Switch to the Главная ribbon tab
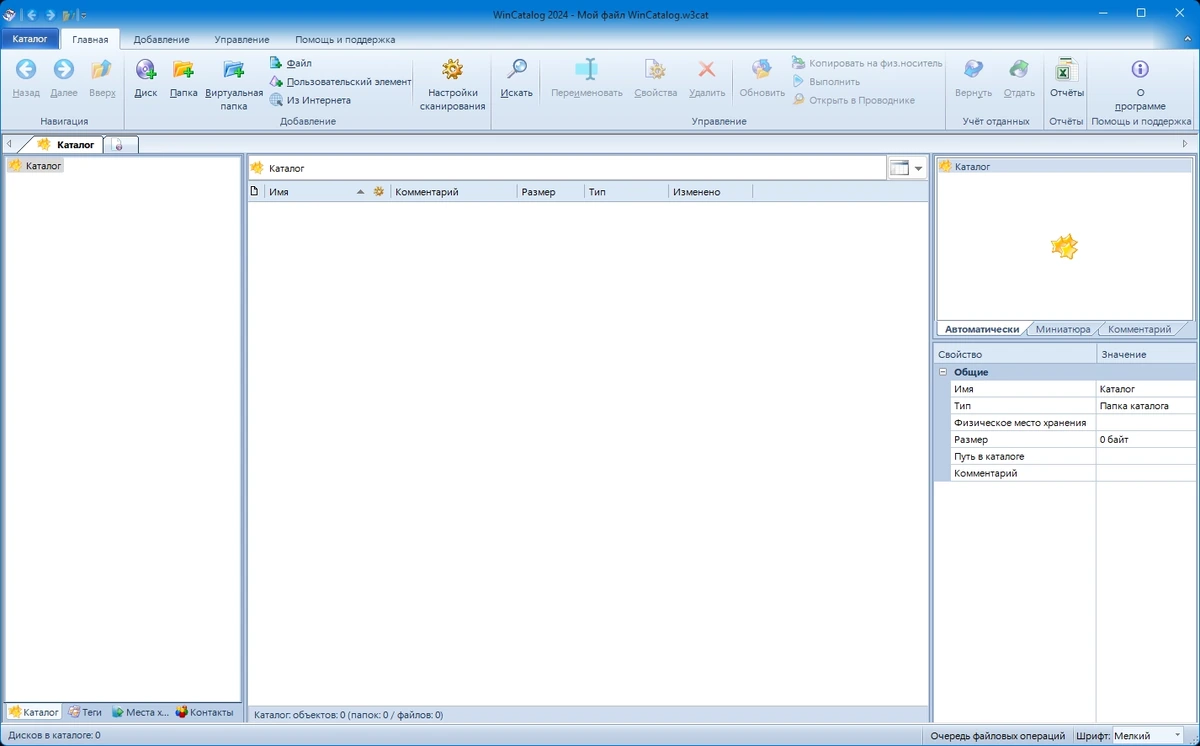This screenshot has width=1200, height=746. pos(90,40)
